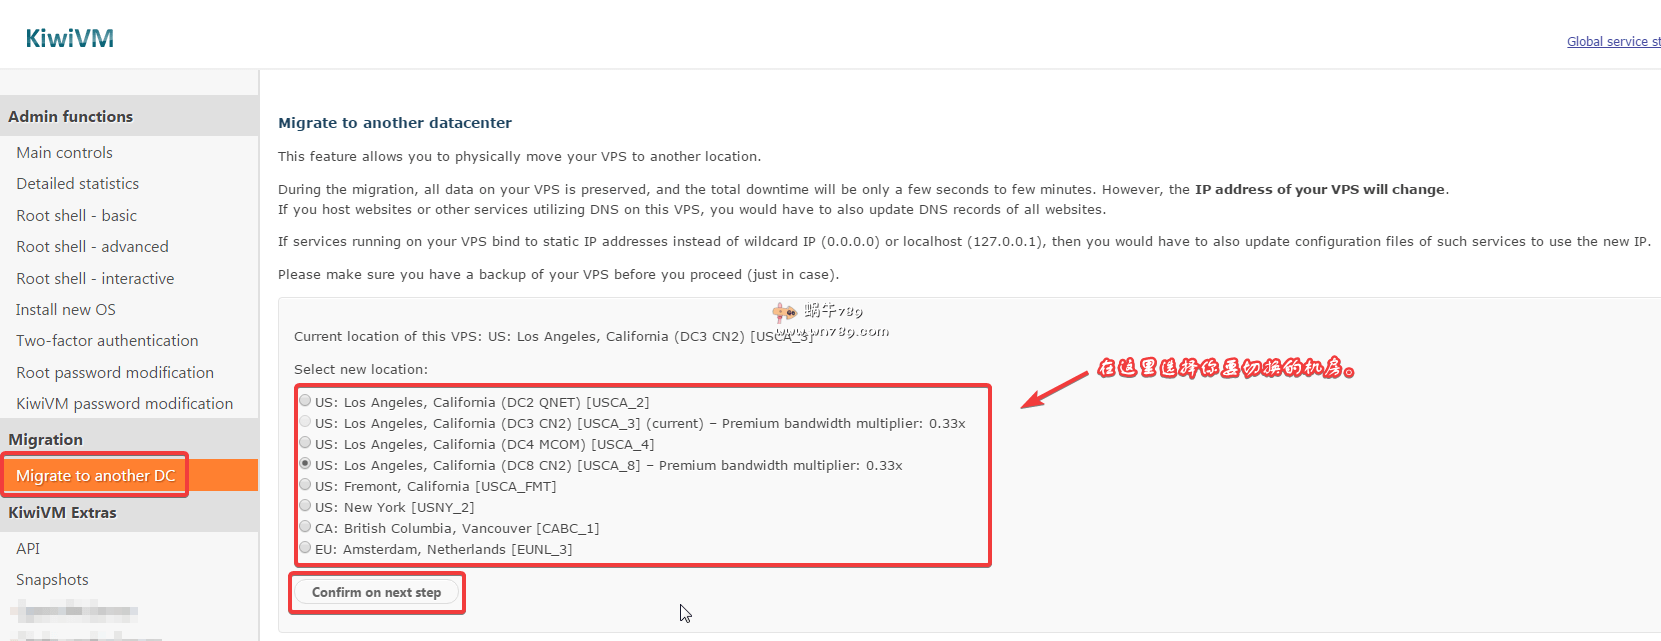Choose the DC8 CN2 Los Angeles location
Image resolution: width=1661 pixels, height=641 pixels.
[x=305, y=464]
